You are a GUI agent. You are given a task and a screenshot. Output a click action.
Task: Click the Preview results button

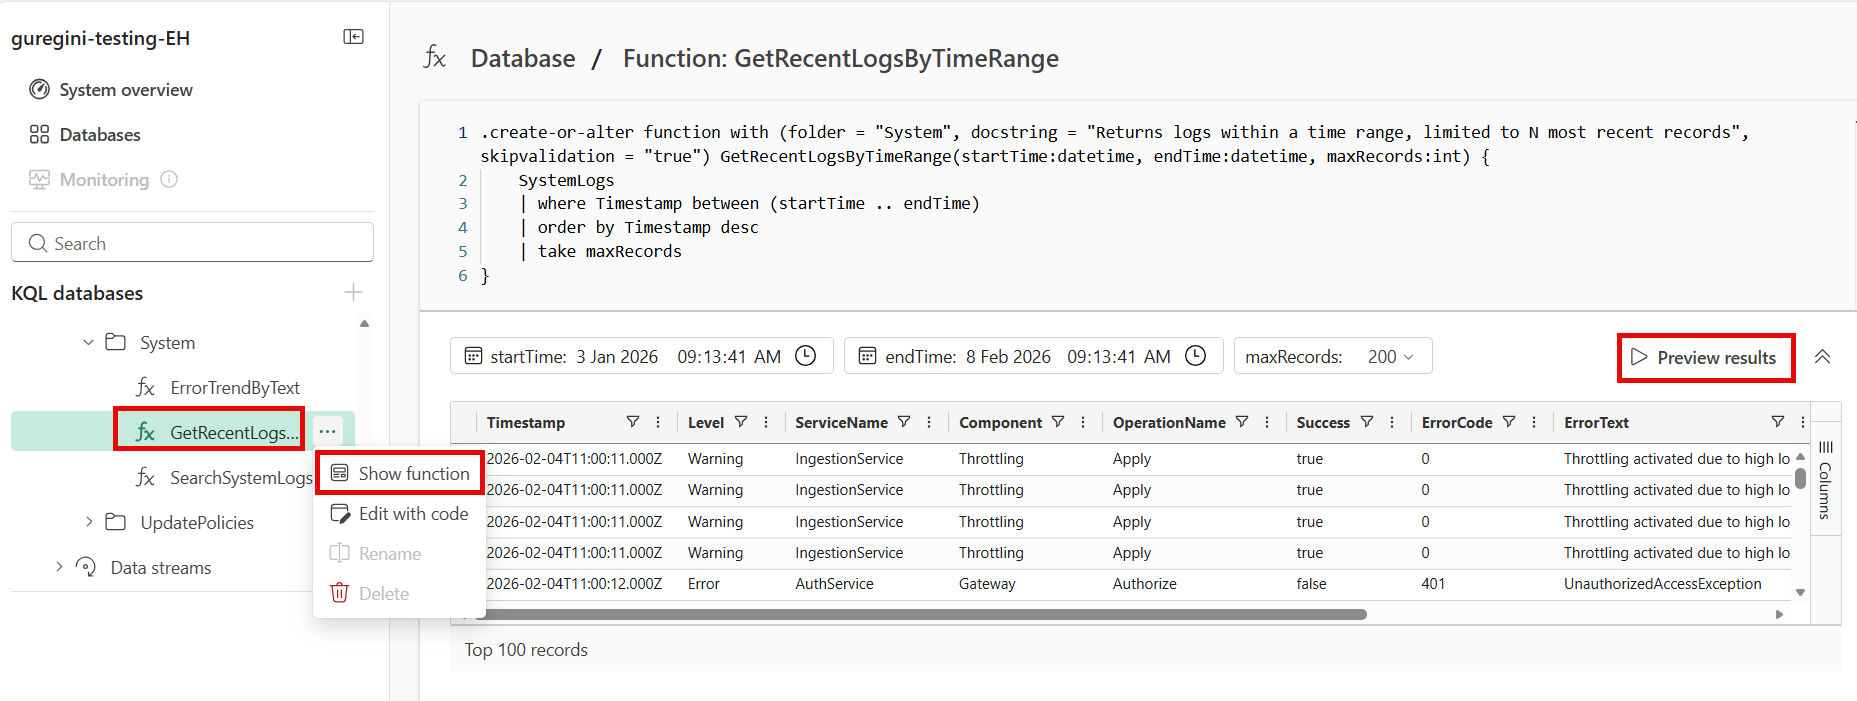pos(1705,358)
